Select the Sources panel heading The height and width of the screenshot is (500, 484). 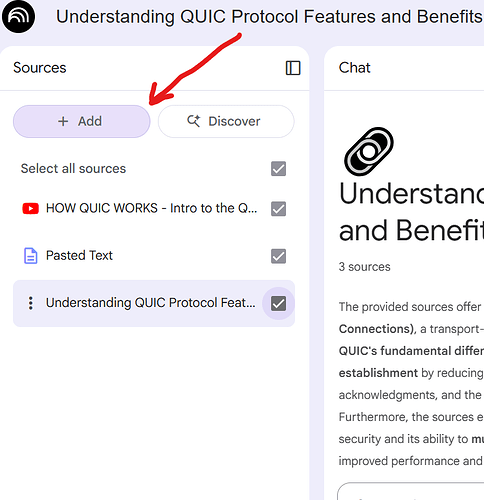pyautogui.click(x=40, y=68)
